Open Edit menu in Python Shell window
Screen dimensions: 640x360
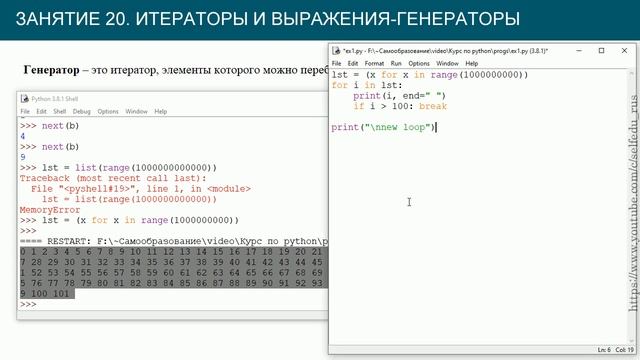pyautogui.click(x=41, y=111)
